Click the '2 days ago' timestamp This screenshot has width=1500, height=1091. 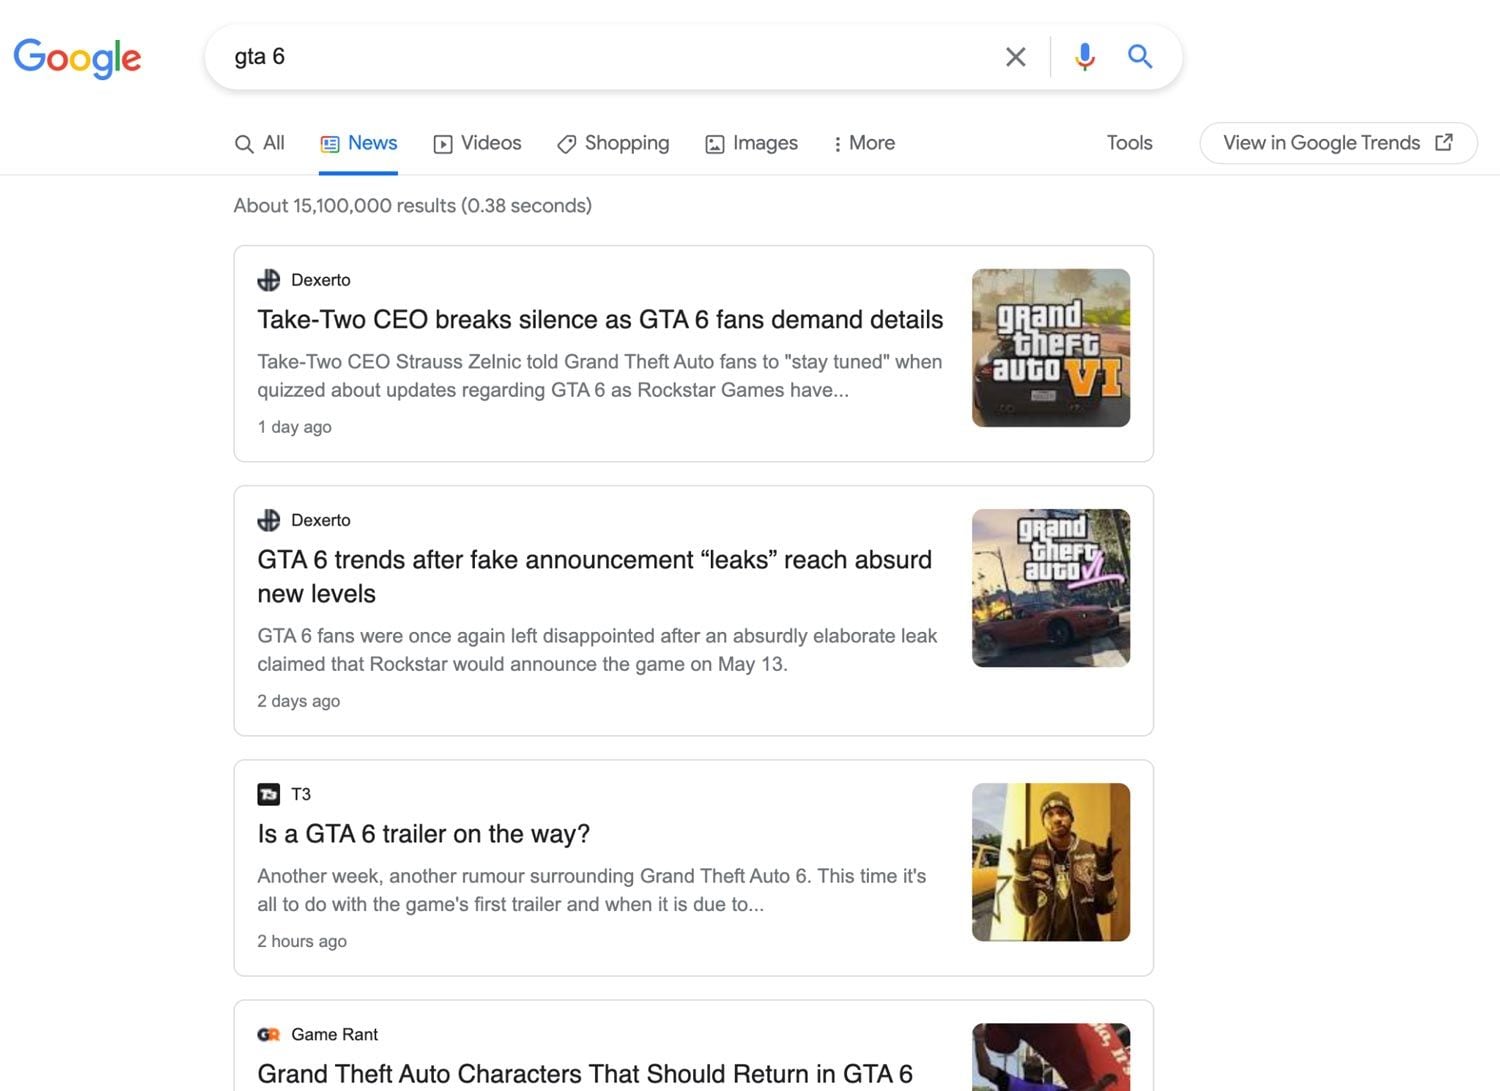[298, 701]
